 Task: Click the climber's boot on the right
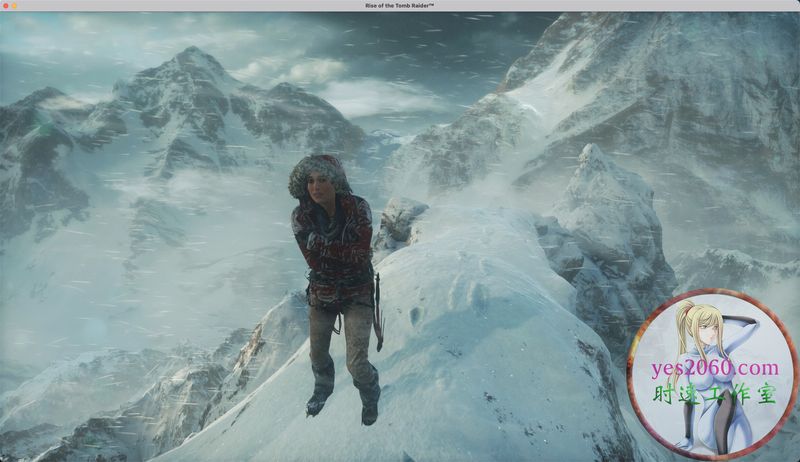coord(369,409)
